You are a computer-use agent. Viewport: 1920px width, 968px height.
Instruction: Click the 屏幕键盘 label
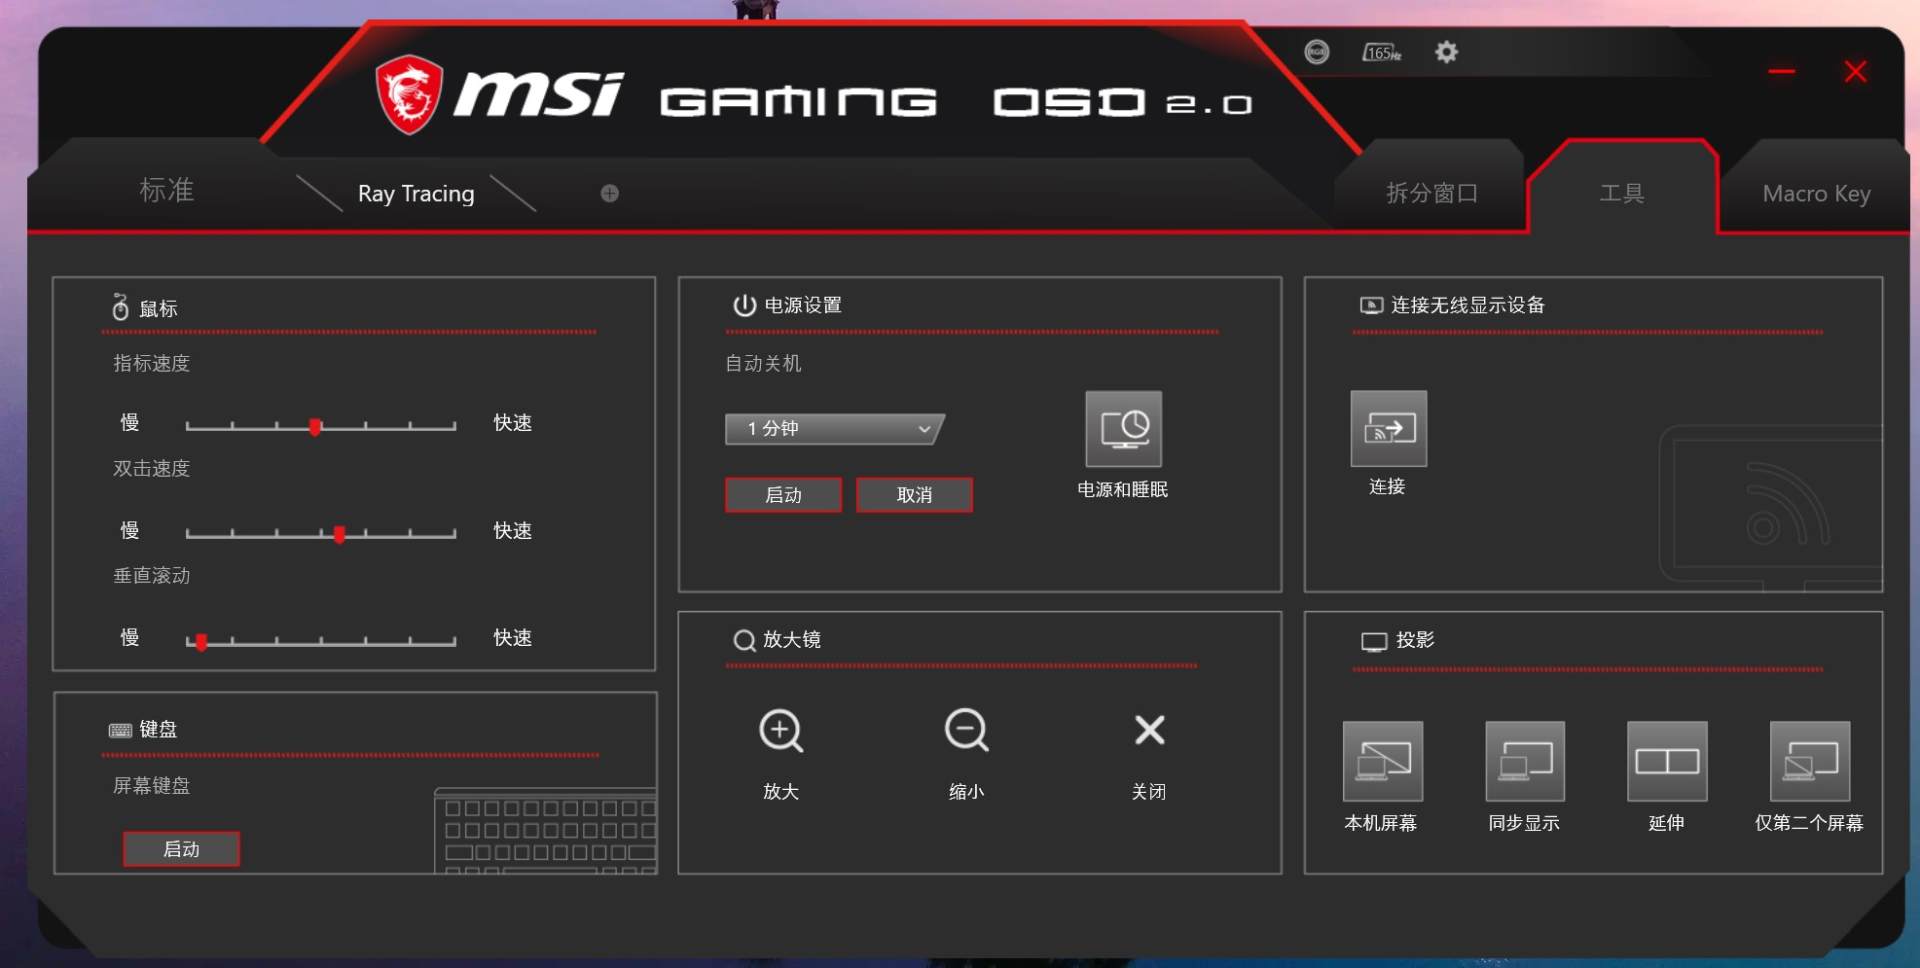[151, 785]
